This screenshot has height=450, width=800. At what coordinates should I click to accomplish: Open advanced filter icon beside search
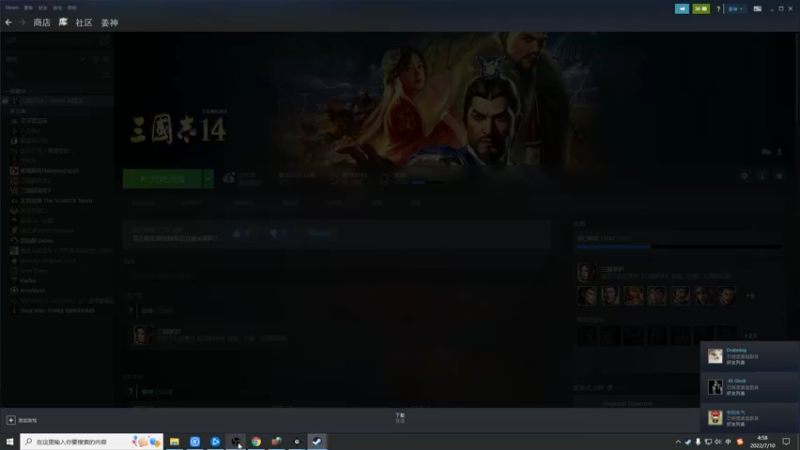[105, 74]
